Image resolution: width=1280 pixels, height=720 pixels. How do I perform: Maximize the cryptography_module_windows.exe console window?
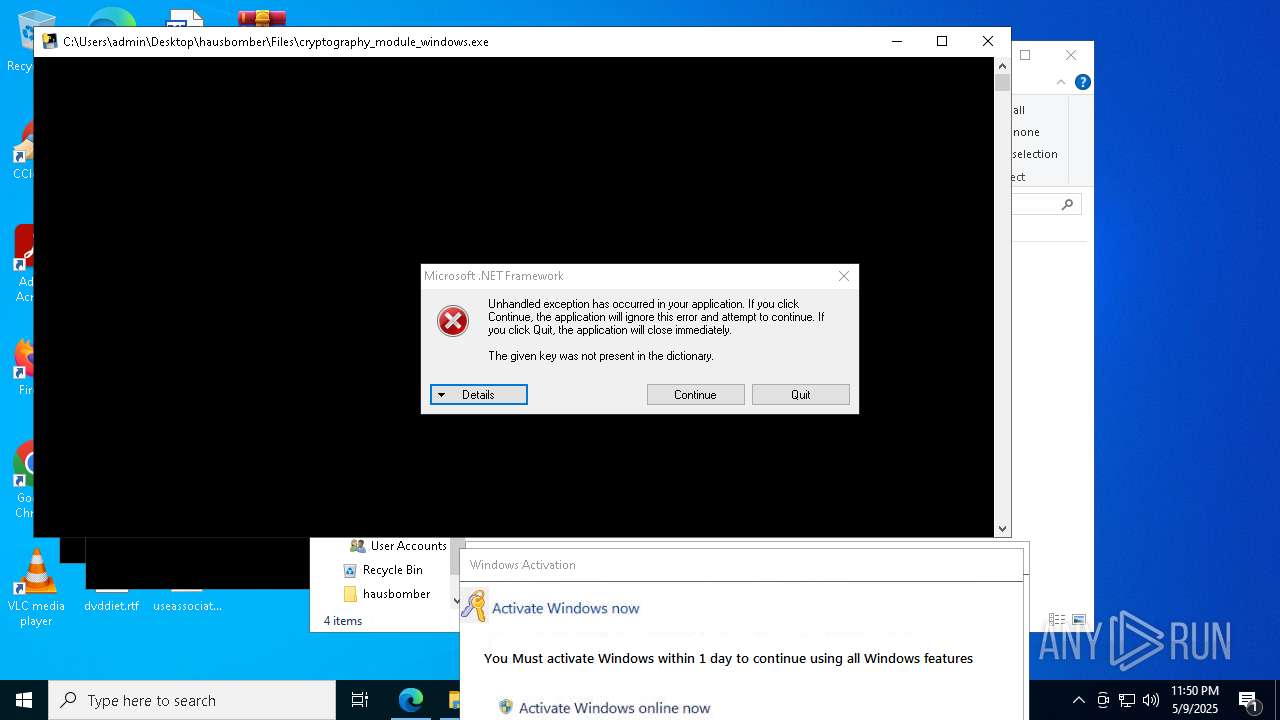(941, 41)
